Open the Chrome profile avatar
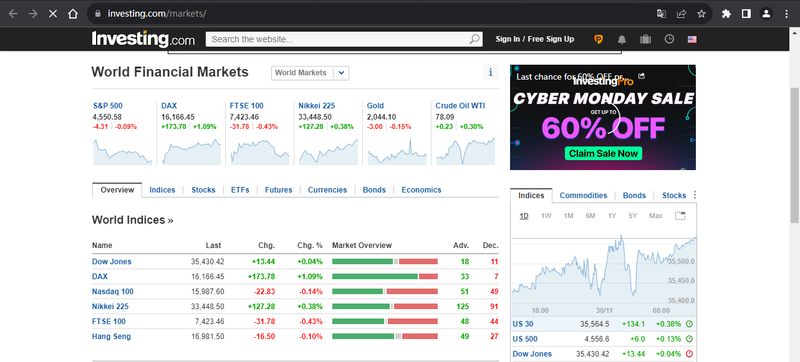 766,14
